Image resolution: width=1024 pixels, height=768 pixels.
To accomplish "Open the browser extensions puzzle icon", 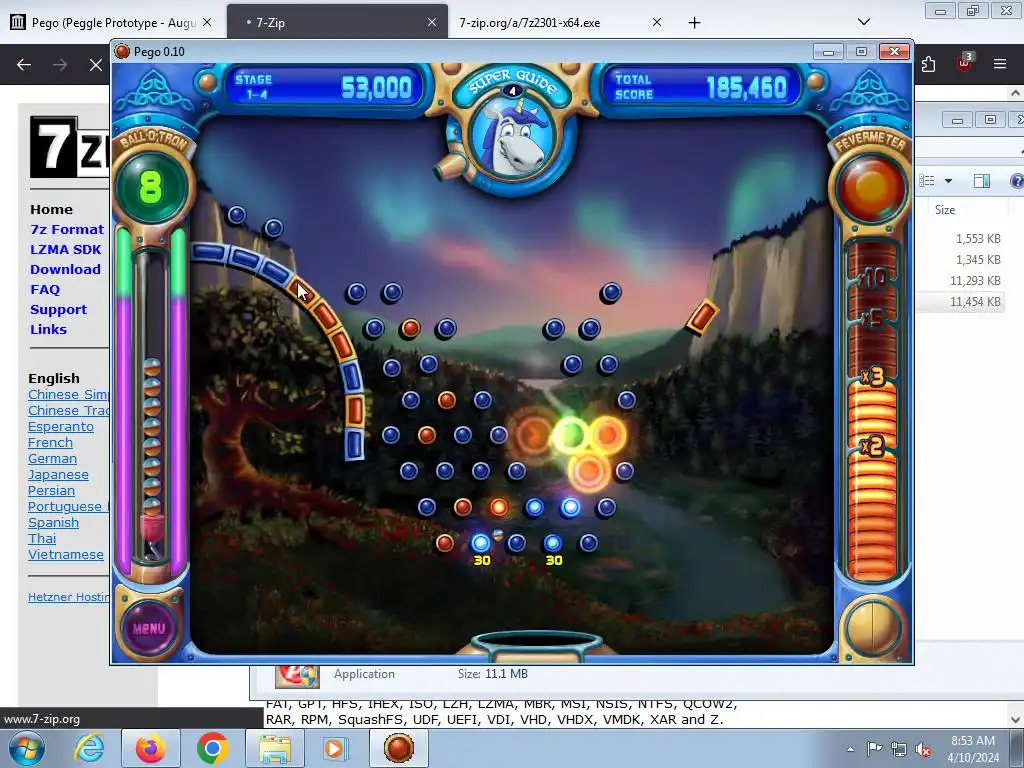I will pos(929,64).
